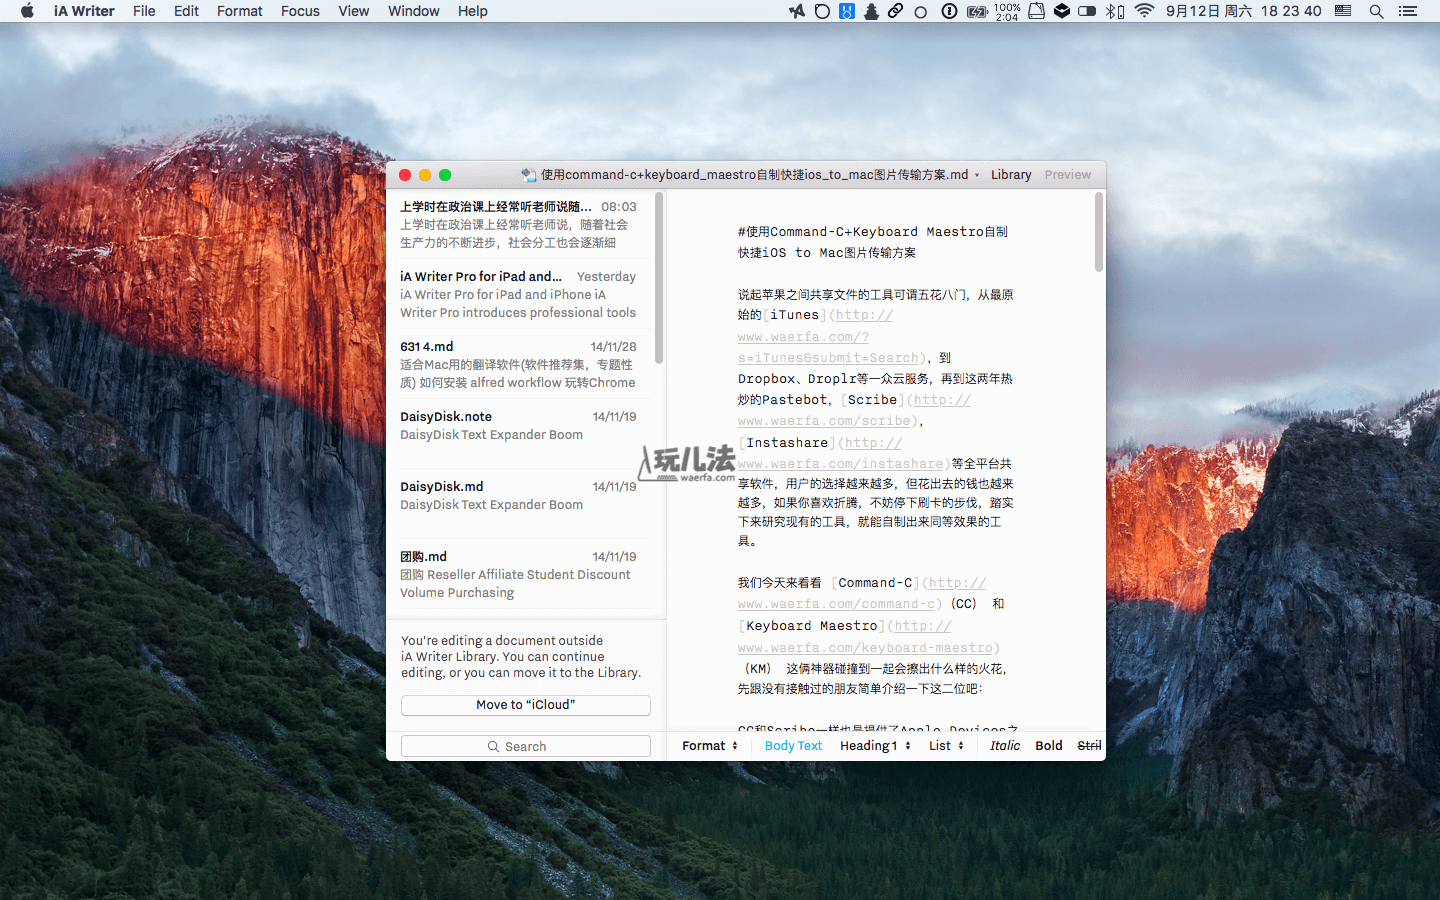Open the battery status icon
Image resolution: width=1440 pixels, height=900 pixels.
pyautogui.click(x=976, y=11)
